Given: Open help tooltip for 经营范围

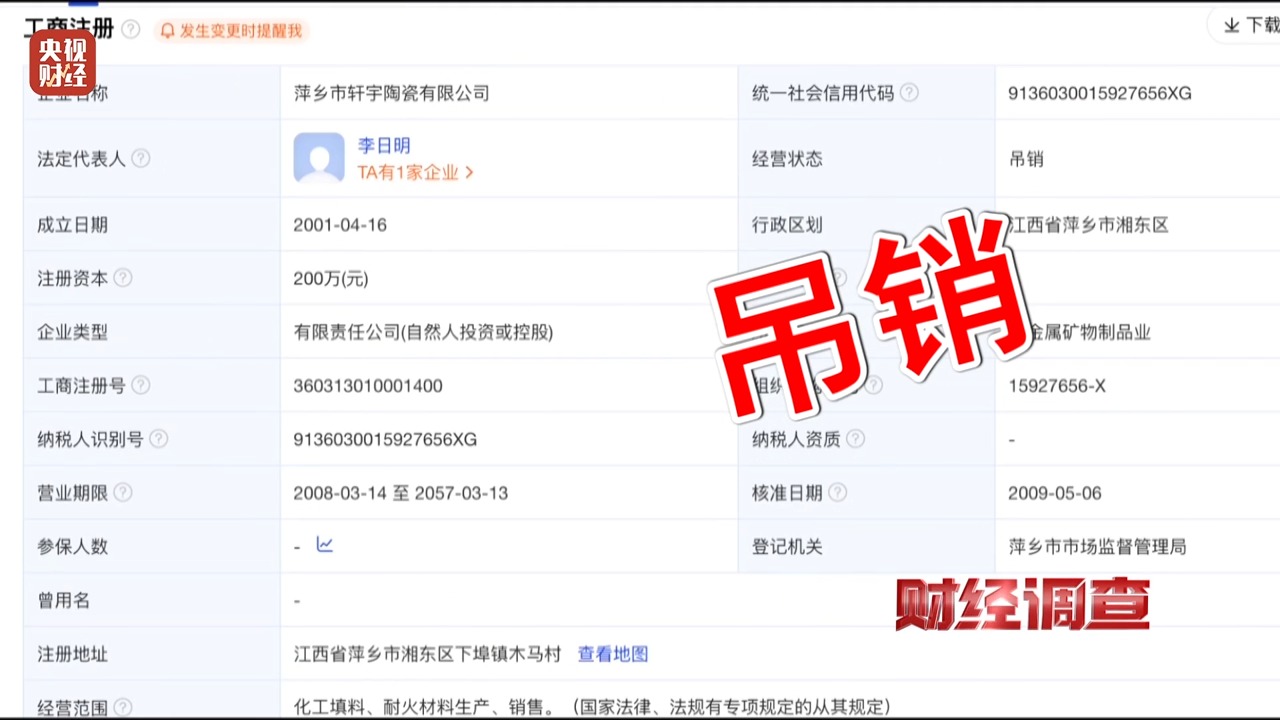Looking at the screenshot, I should click(122, 708).
